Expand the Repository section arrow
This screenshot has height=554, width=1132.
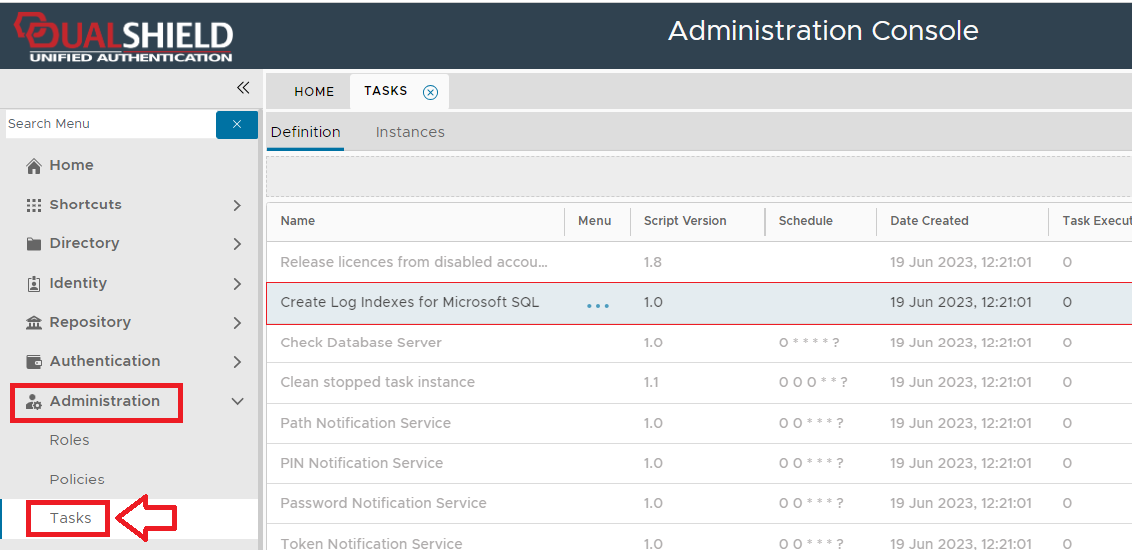(x=237, y=323)
